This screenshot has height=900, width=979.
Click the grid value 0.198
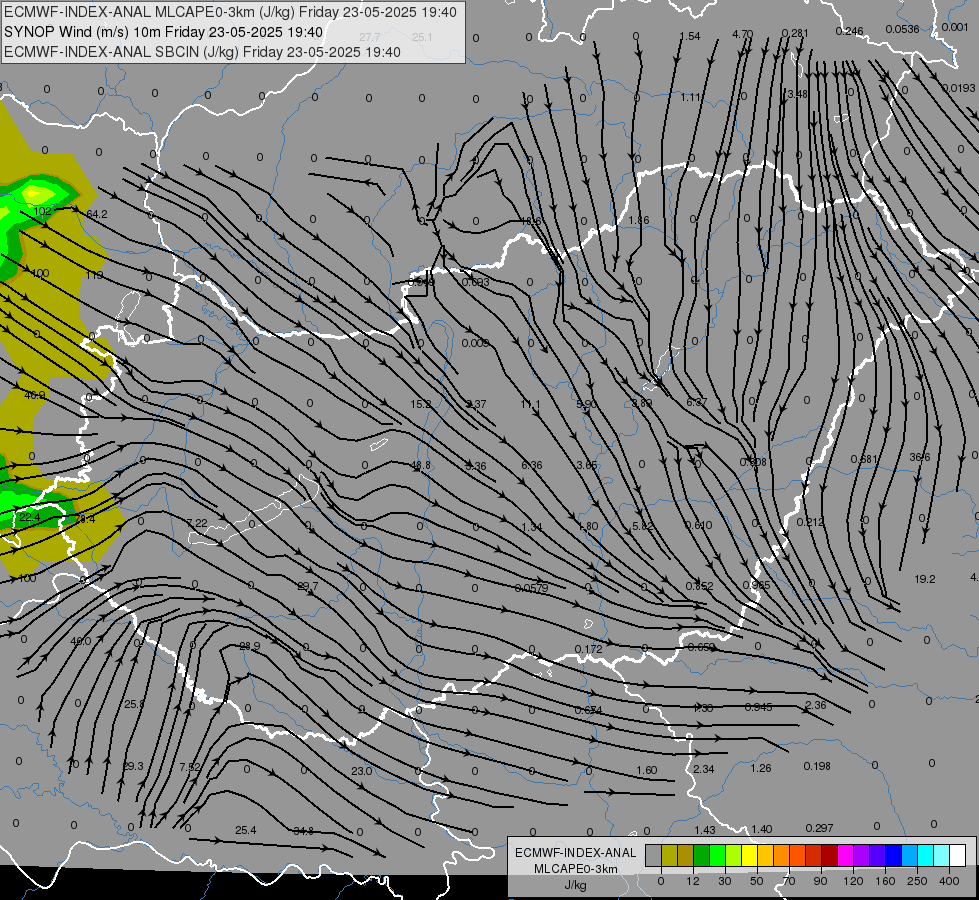click(817, 766)
